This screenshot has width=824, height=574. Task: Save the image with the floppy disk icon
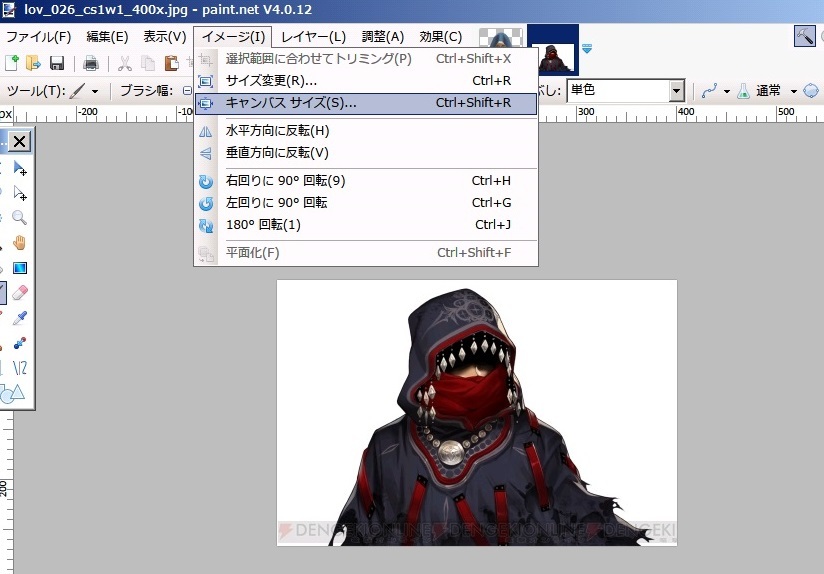pos(57,63)
